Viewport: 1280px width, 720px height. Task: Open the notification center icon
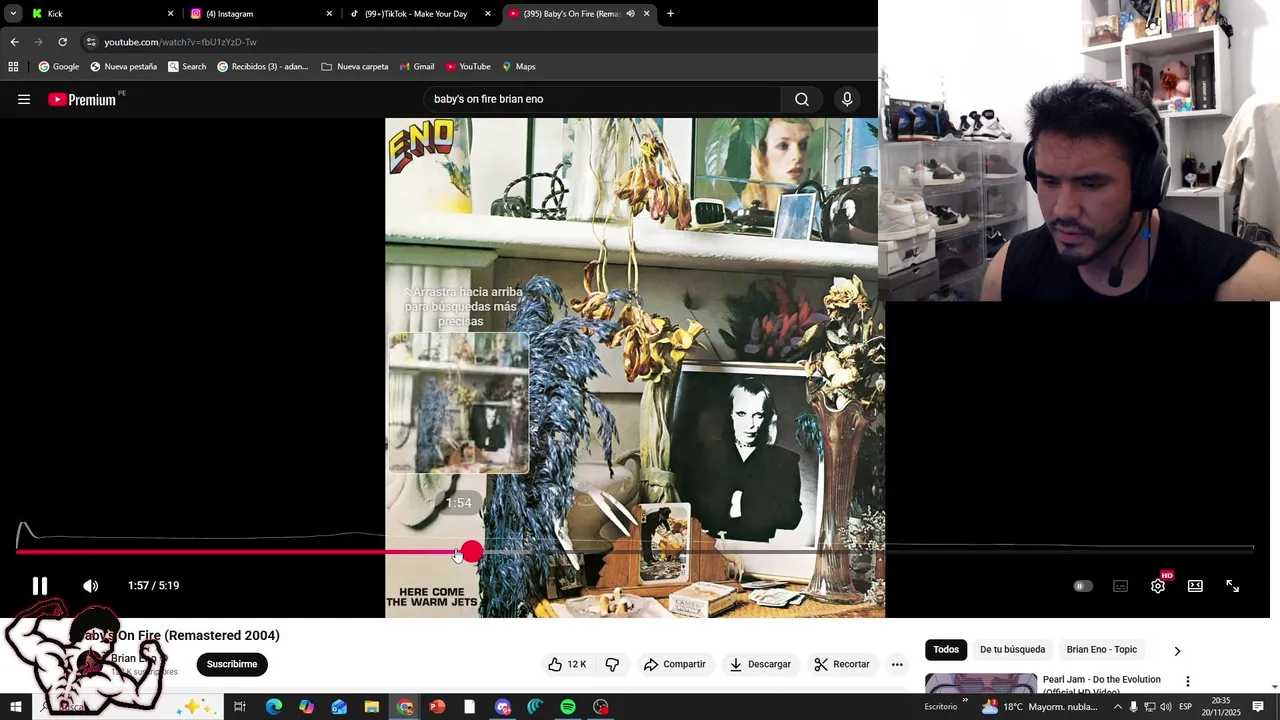click(x=1258, y=707)
